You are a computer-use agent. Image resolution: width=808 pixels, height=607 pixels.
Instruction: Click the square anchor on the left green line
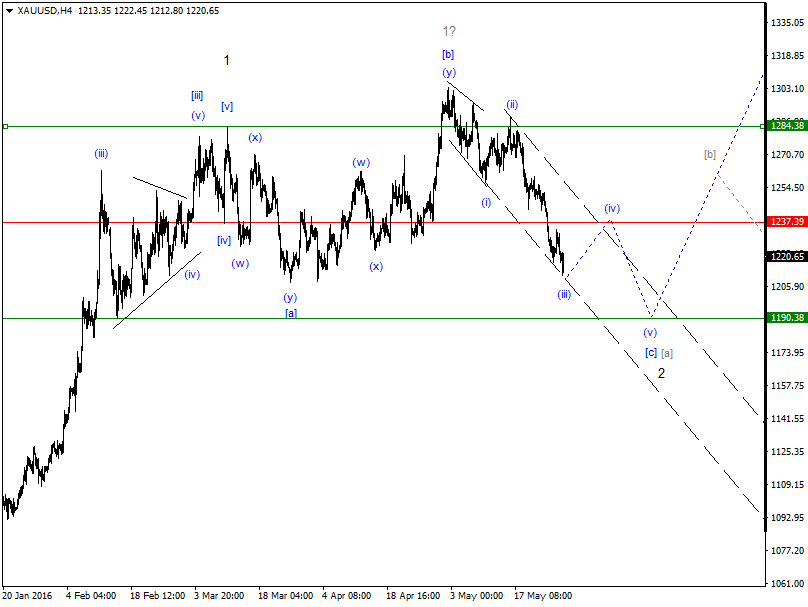point(6,127)
